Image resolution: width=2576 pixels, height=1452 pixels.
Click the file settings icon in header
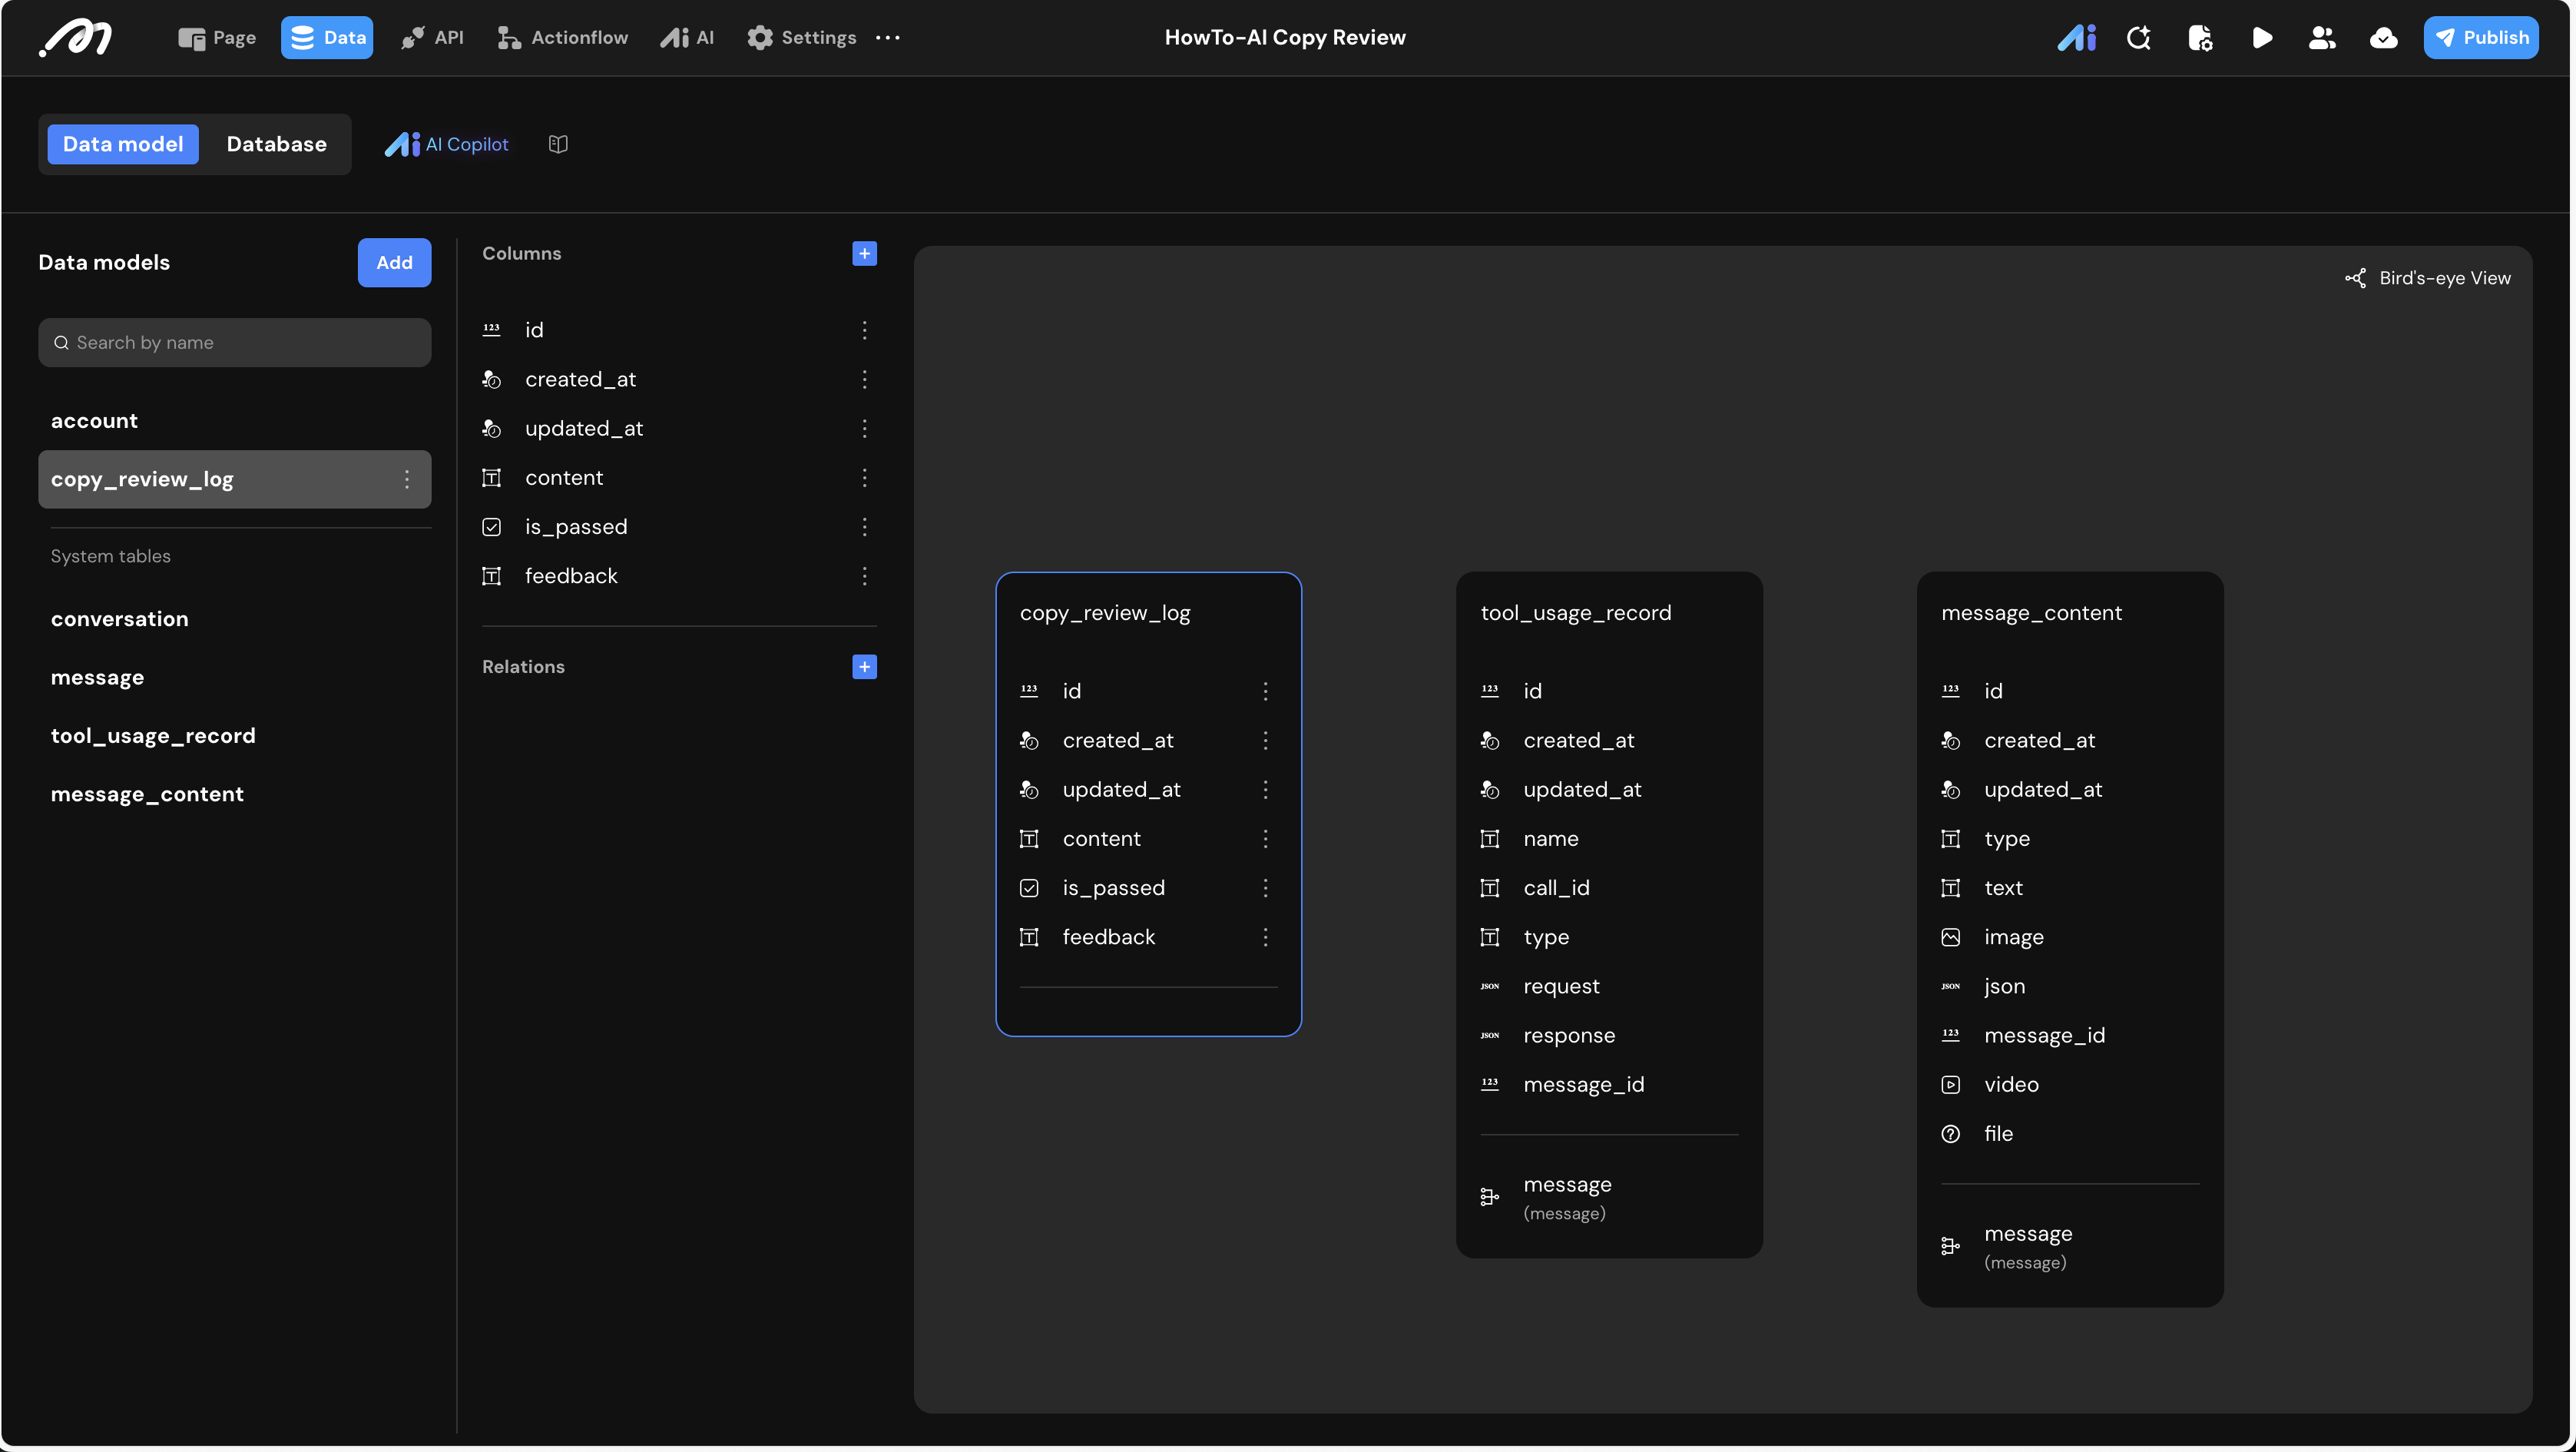(x=2199, y=38)
